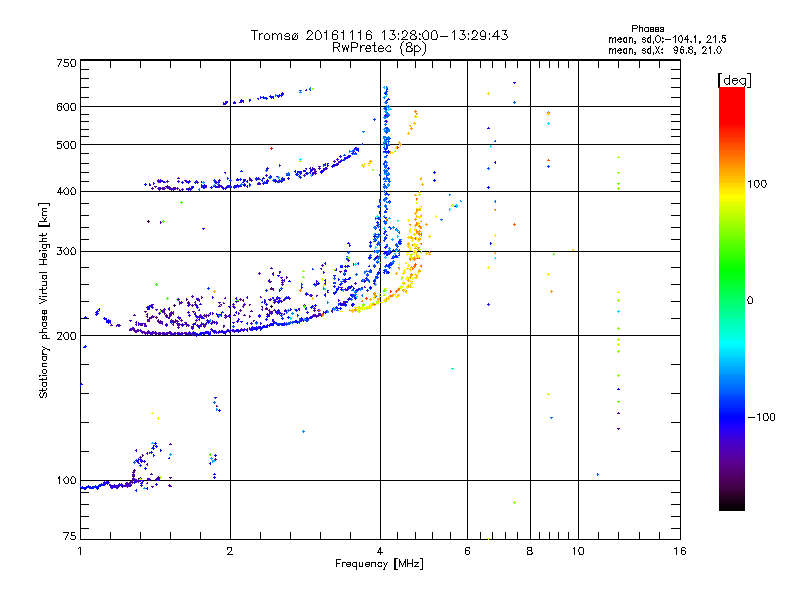Click the lone red data point near 500 km
The height and width of the screenshot is (600, 800).
271,148
